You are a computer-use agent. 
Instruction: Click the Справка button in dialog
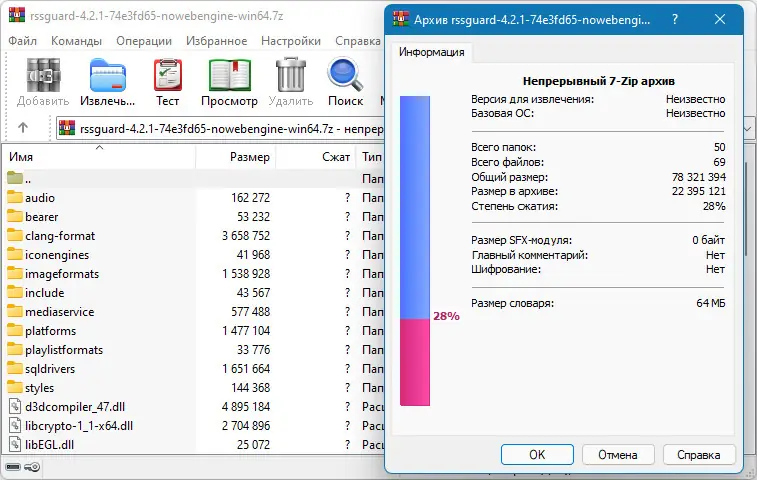pos(699,454)
